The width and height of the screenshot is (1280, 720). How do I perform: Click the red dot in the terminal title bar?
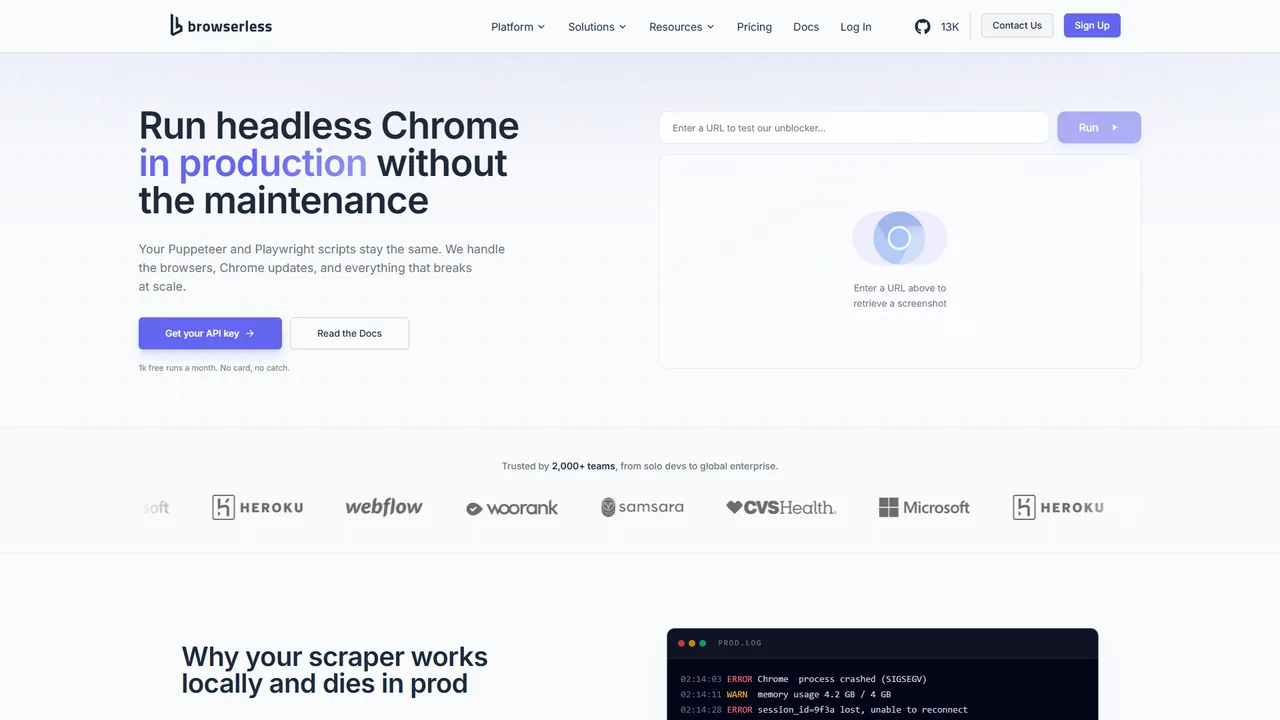(682, 643)
